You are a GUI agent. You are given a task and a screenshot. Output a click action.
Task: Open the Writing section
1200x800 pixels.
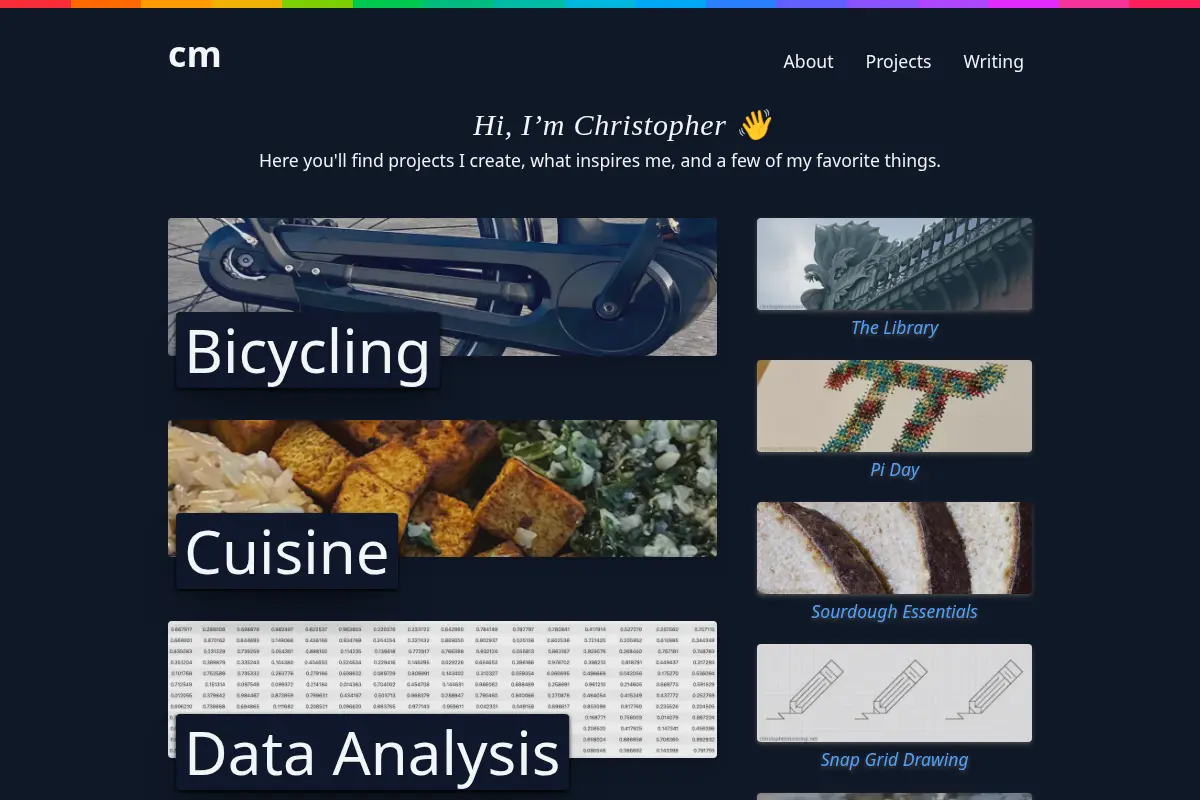(x=993, y=62)
